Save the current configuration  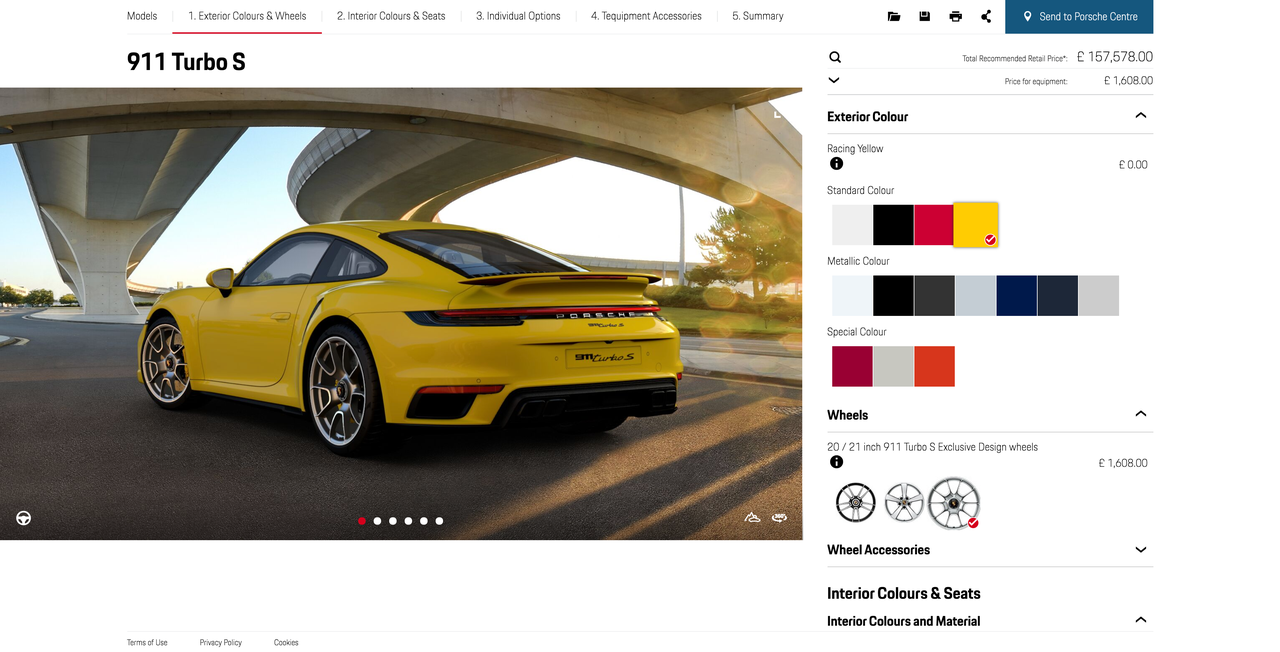[924, 15]
